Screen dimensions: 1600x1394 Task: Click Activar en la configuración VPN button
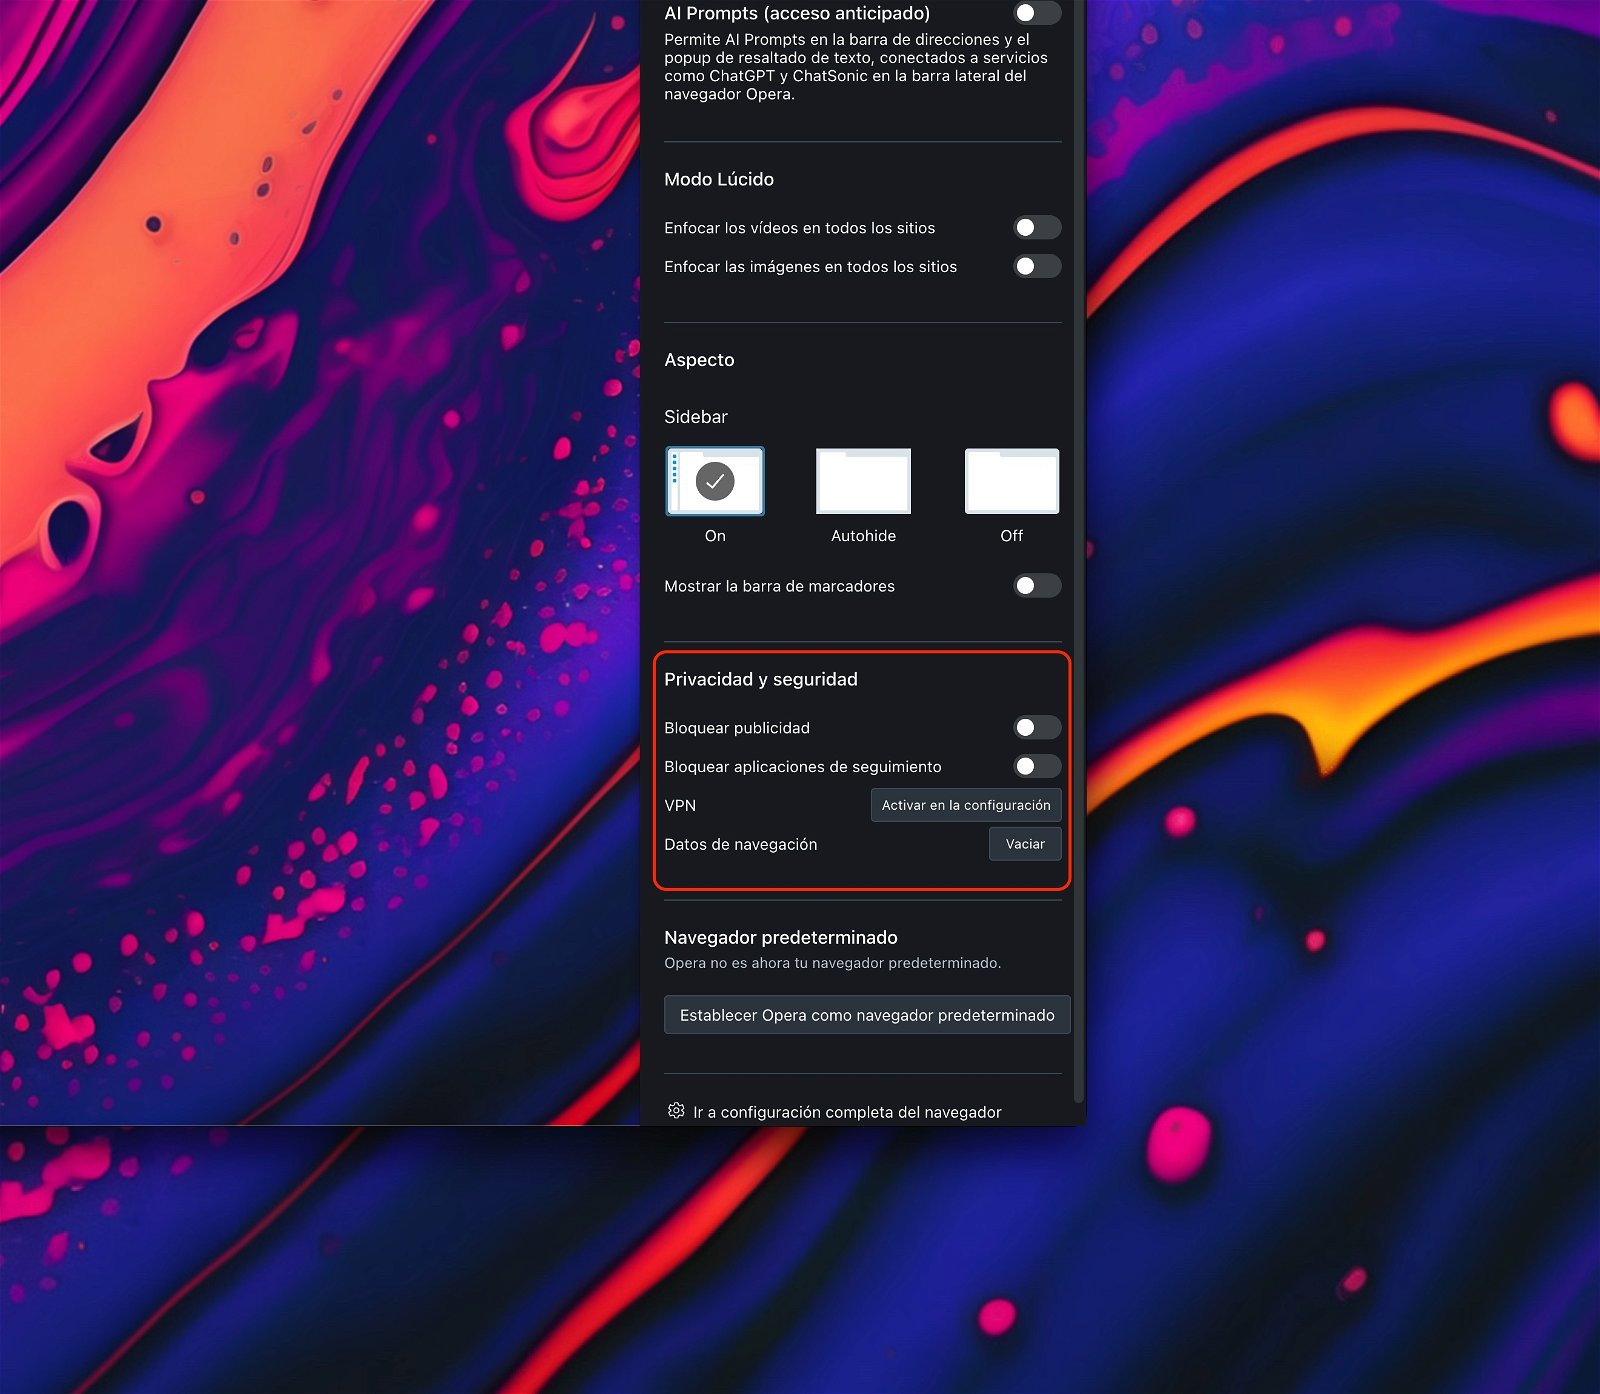[966, 805]
